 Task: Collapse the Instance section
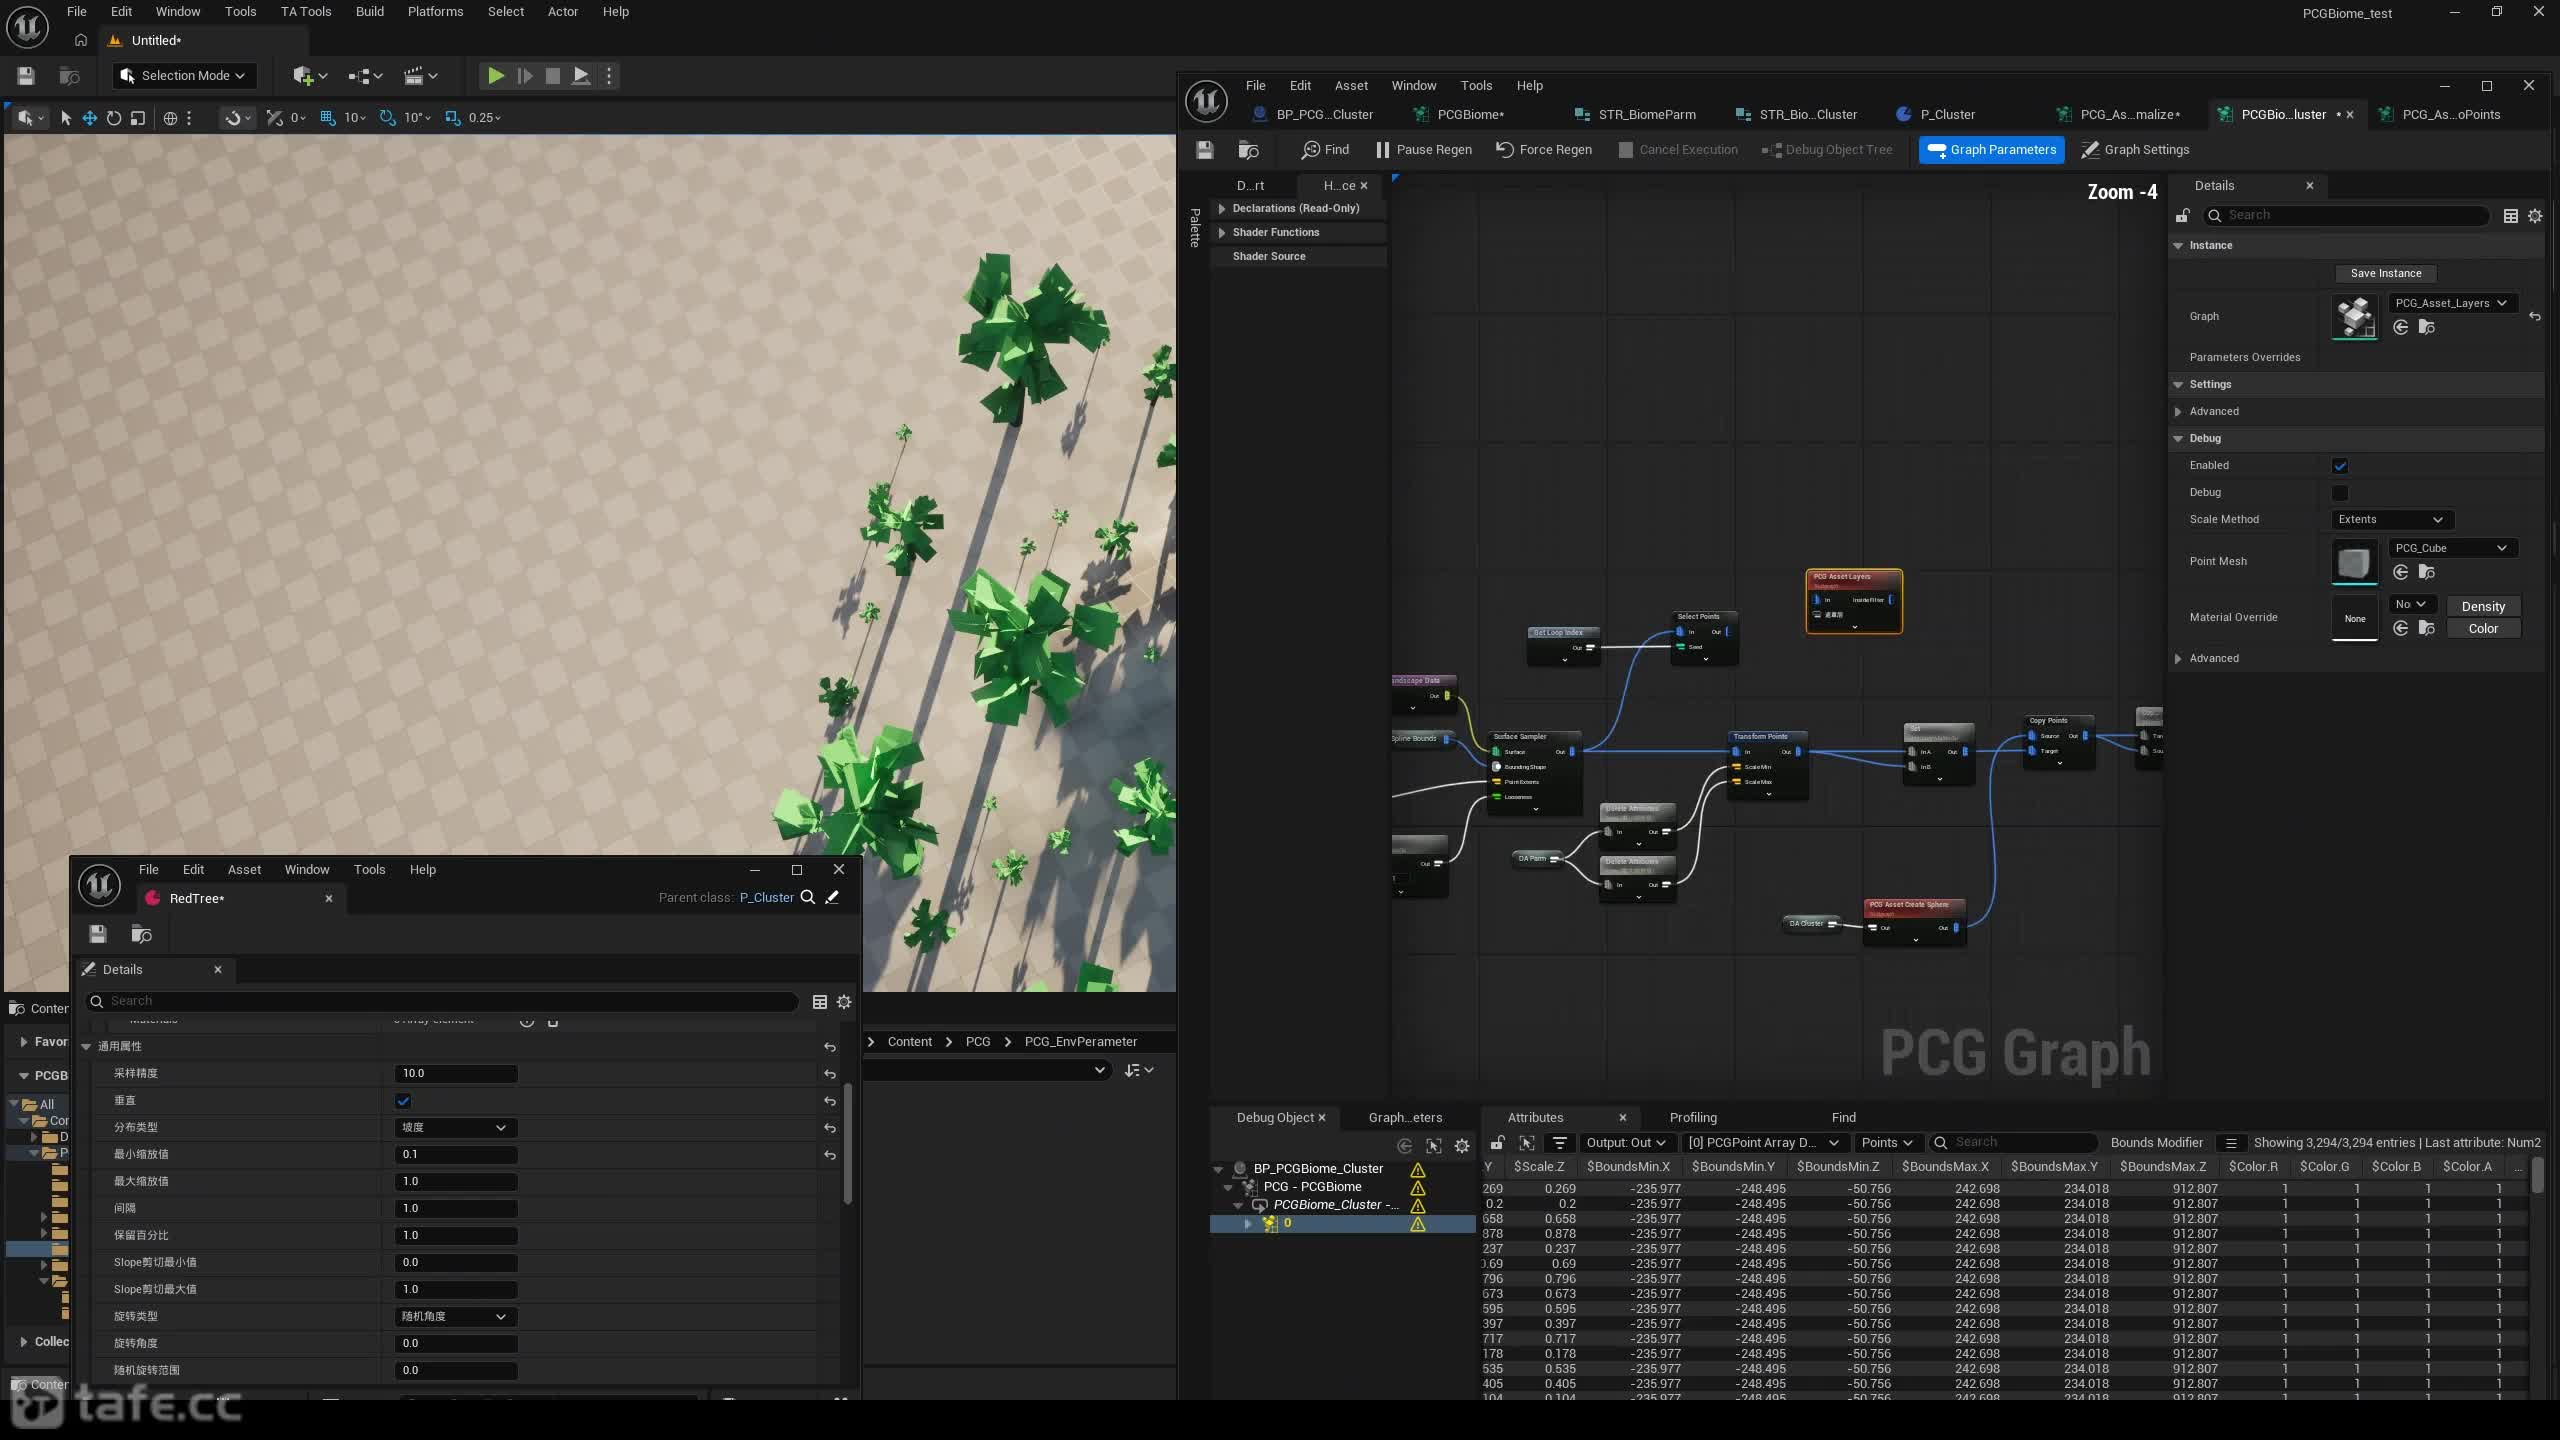[2178, 246]
